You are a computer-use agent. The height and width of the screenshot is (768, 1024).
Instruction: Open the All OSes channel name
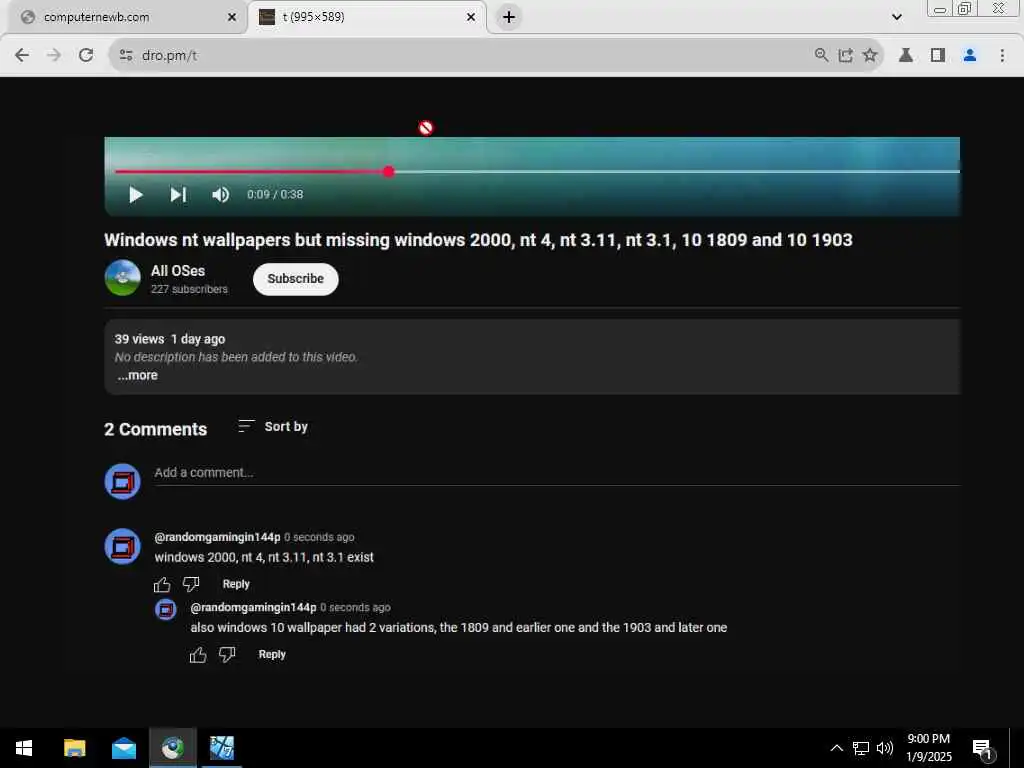pos(178,270)
